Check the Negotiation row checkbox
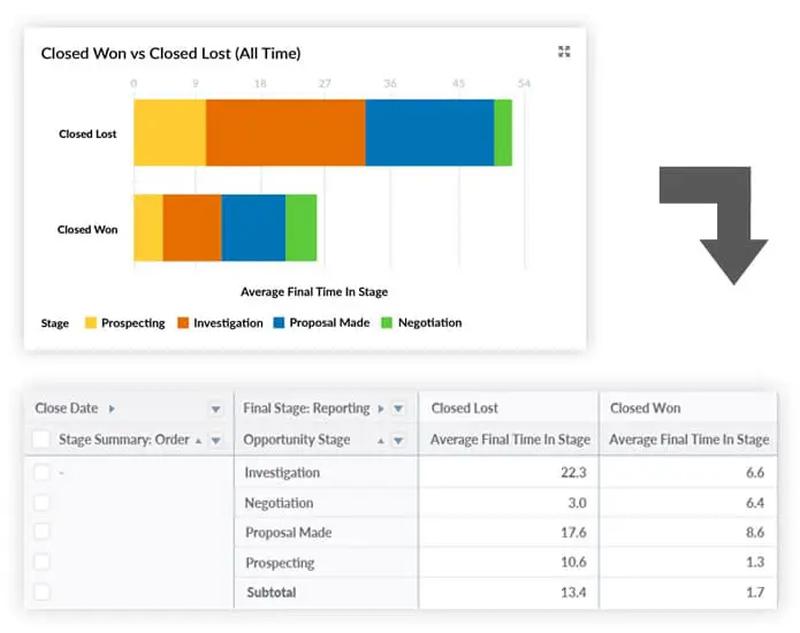Screen dimensions: 800x633 (41, 503)
